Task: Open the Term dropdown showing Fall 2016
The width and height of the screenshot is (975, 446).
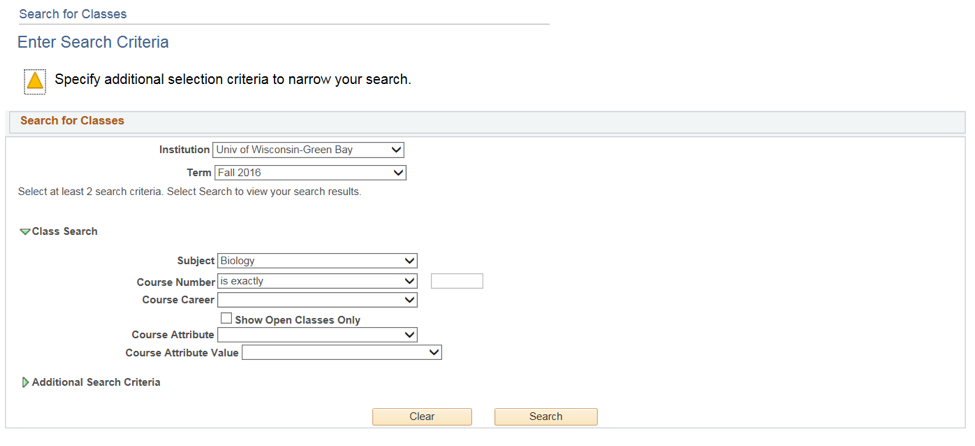Action: 310,172
